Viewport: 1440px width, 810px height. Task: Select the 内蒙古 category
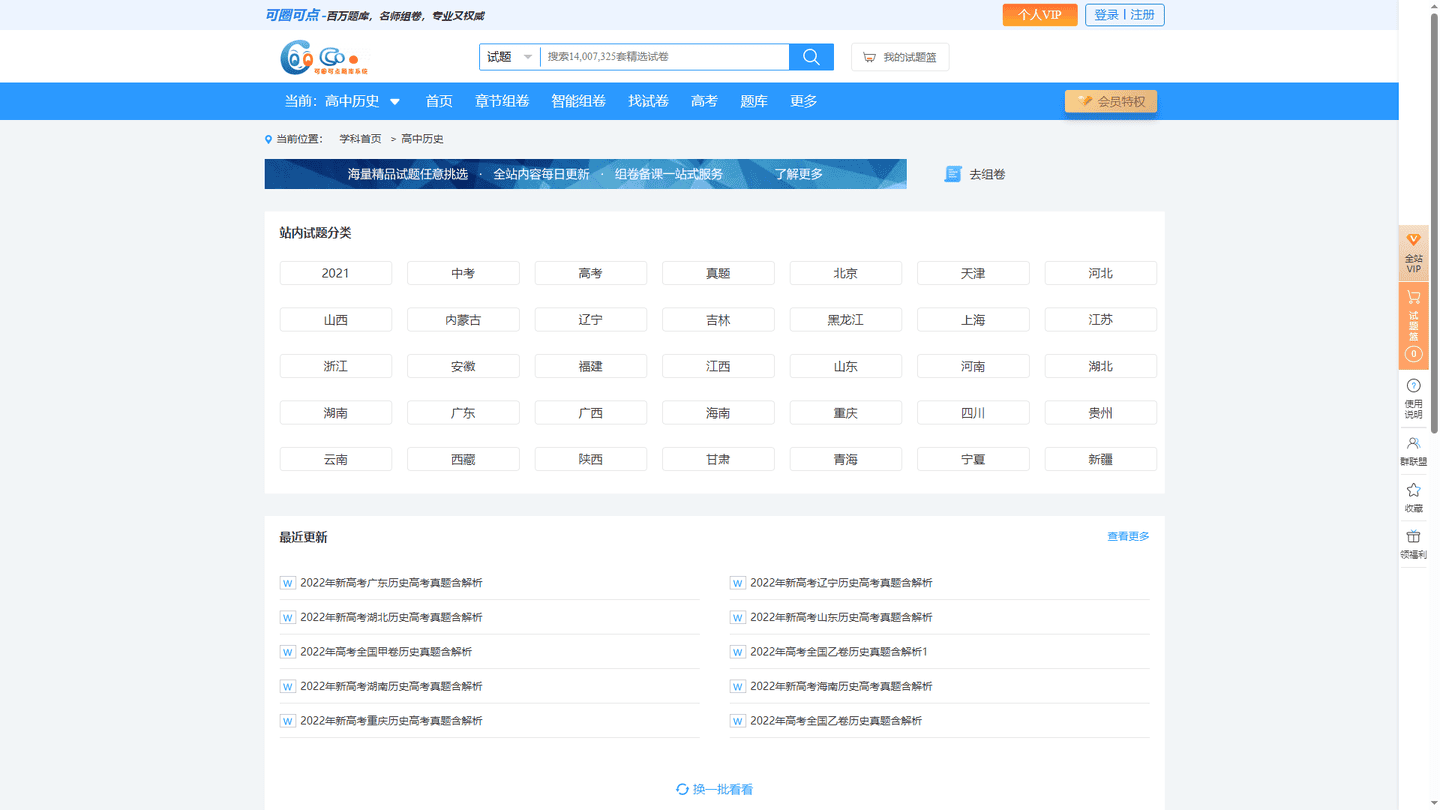click(463, 320)
